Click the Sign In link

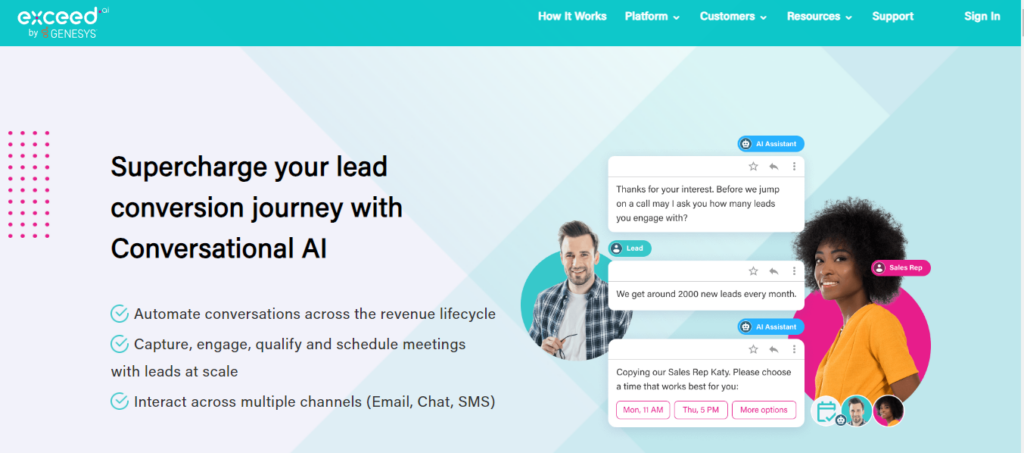[981, 17]
